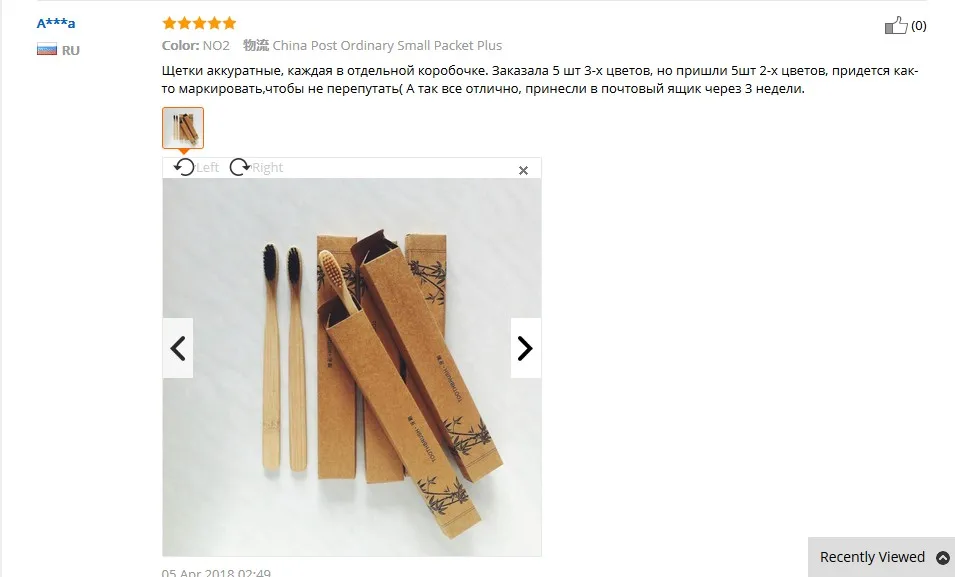Screen dimensions: 955x577
Task: Click the 05 Apr 2018 review date
Action: click(216, 573)
